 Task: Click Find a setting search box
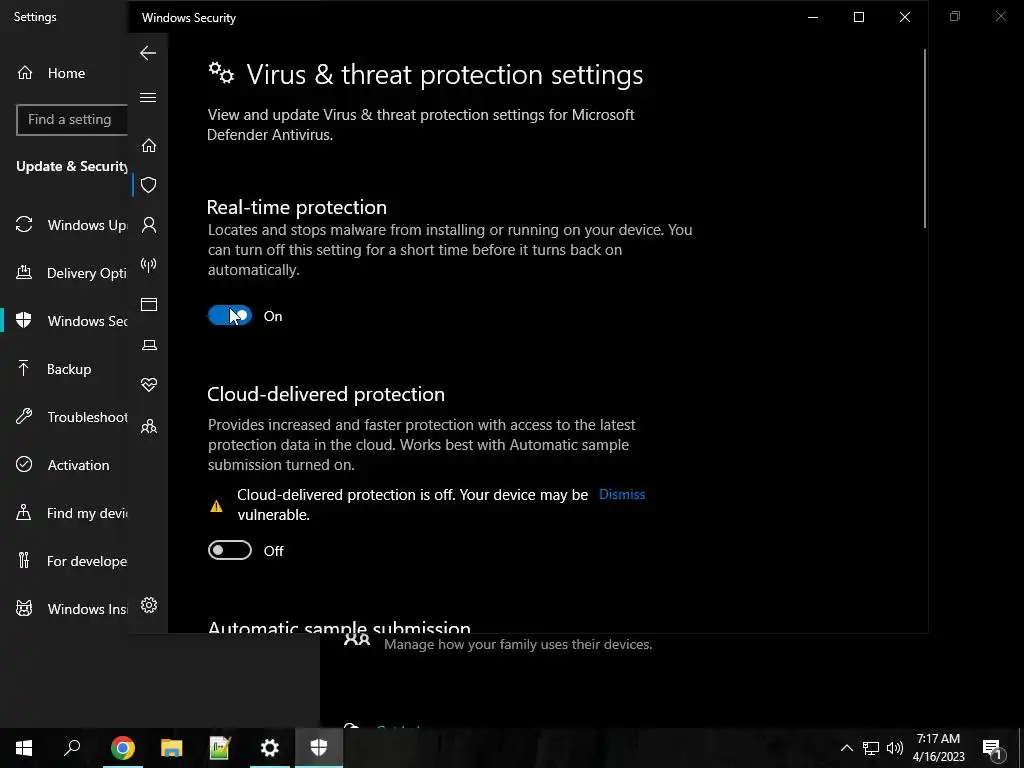coord(72,120)
